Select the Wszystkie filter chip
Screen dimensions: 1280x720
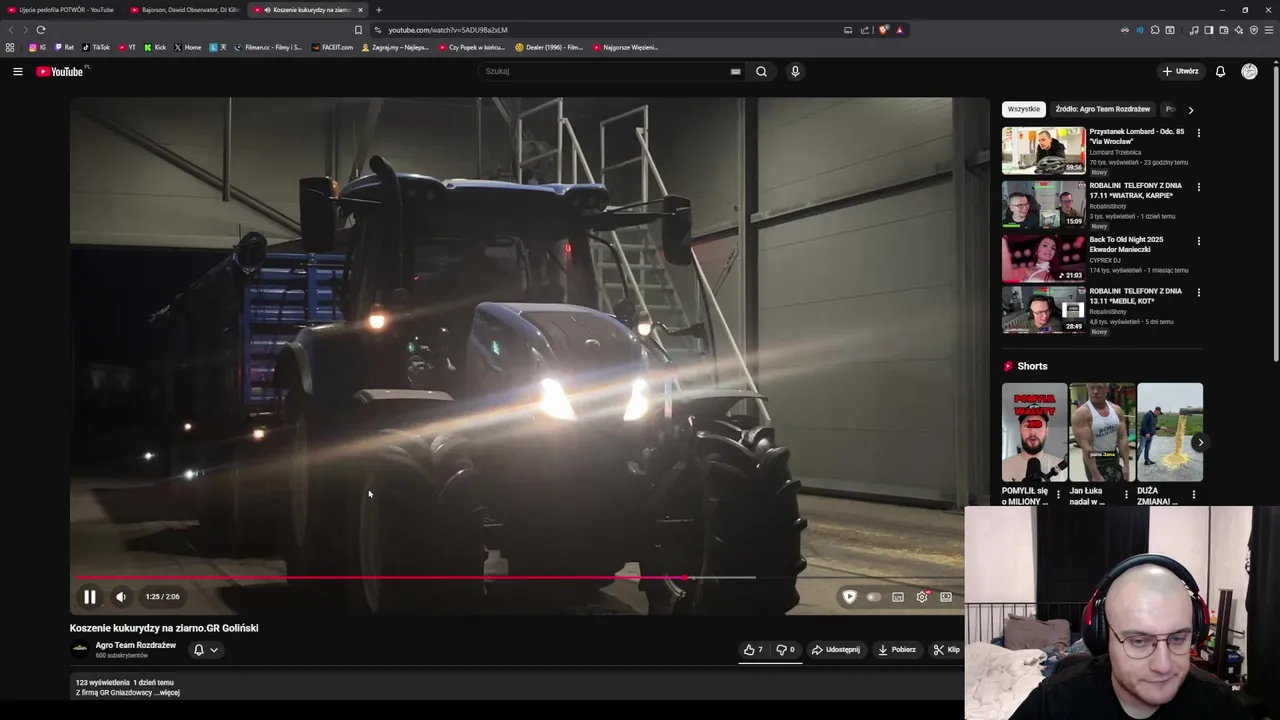pyautogui.click(x=1023, y=109)
